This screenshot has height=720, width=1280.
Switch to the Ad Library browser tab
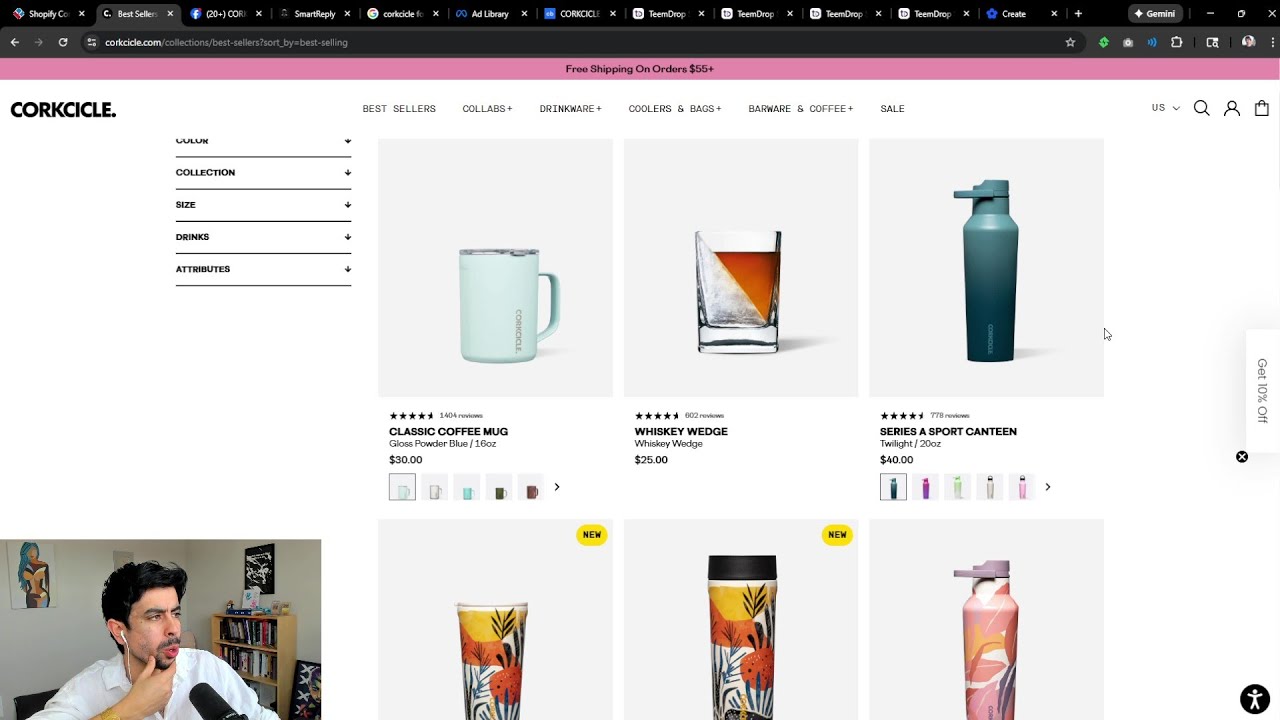point(490,14)
